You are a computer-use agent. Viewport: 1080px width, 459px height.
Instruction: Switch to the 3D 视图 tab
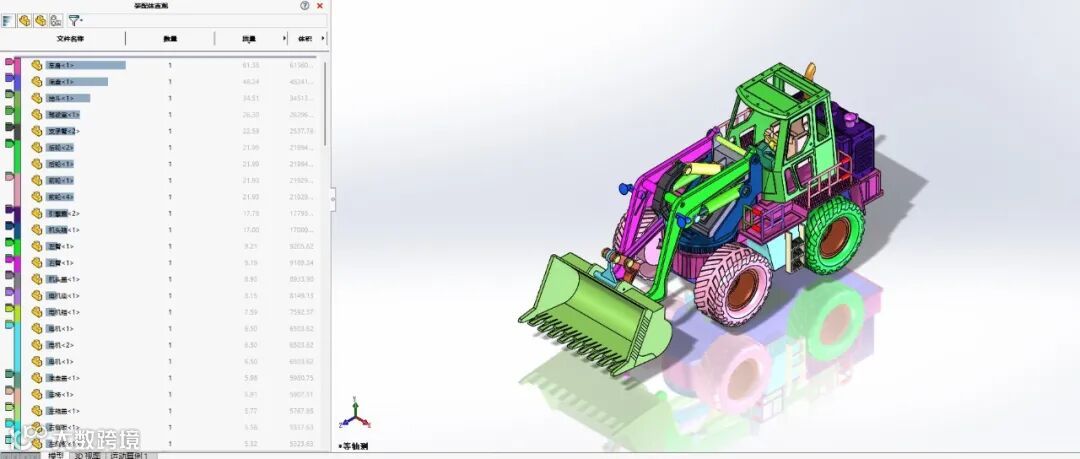87,455
